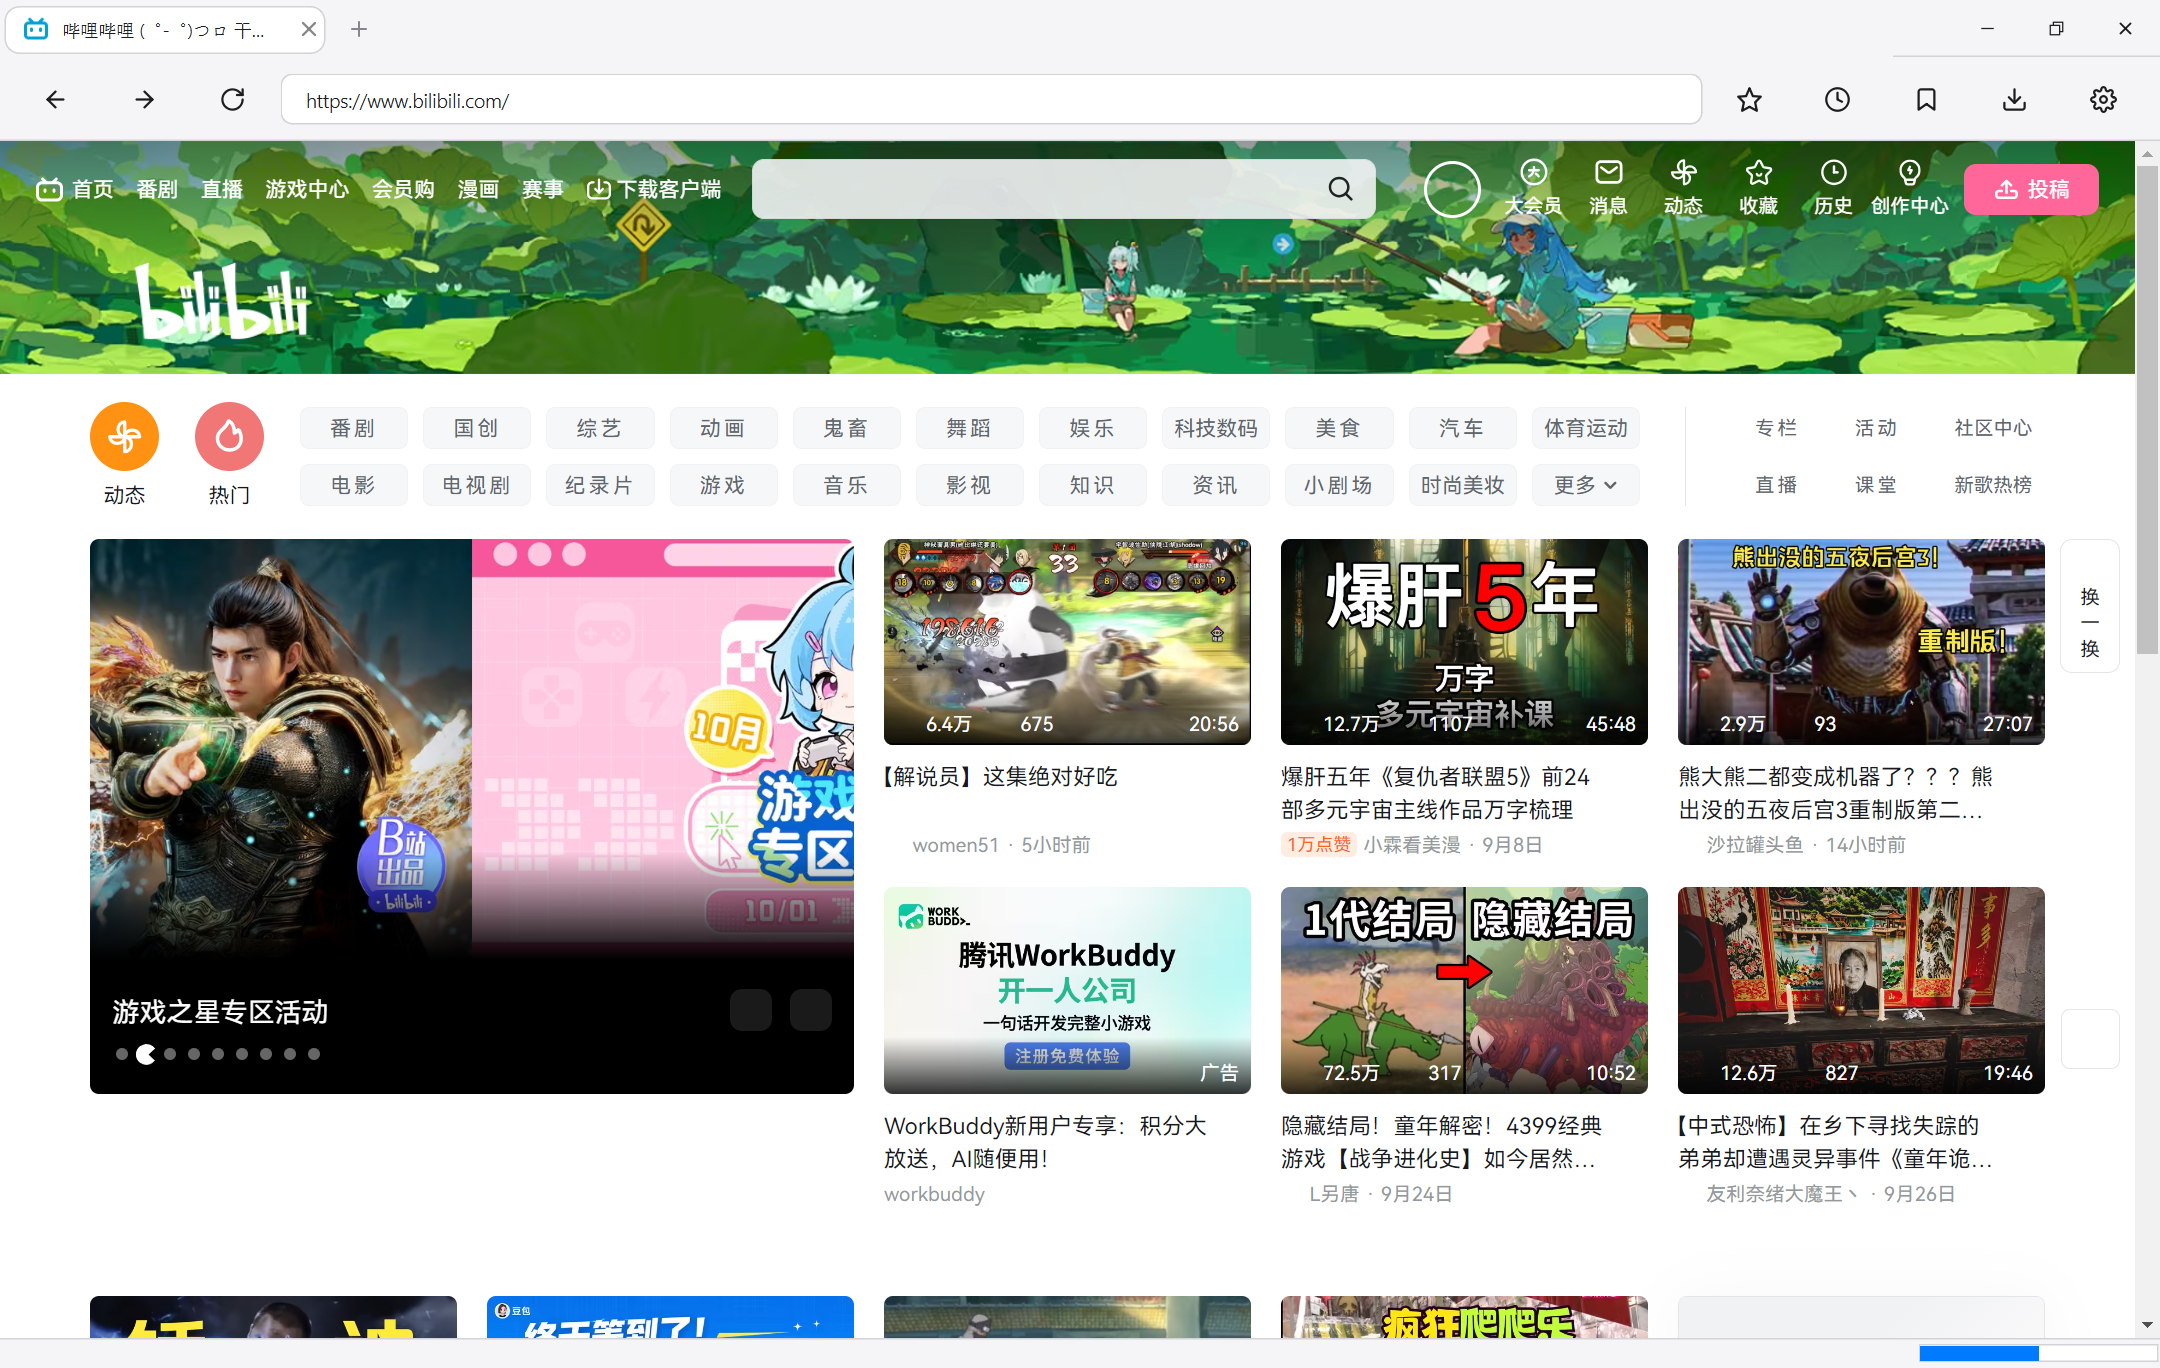Open the 1代结局 隐藏结局 video thumbnail
The width and height of the screenshot is (2160, 1368).
point(1464,990)
